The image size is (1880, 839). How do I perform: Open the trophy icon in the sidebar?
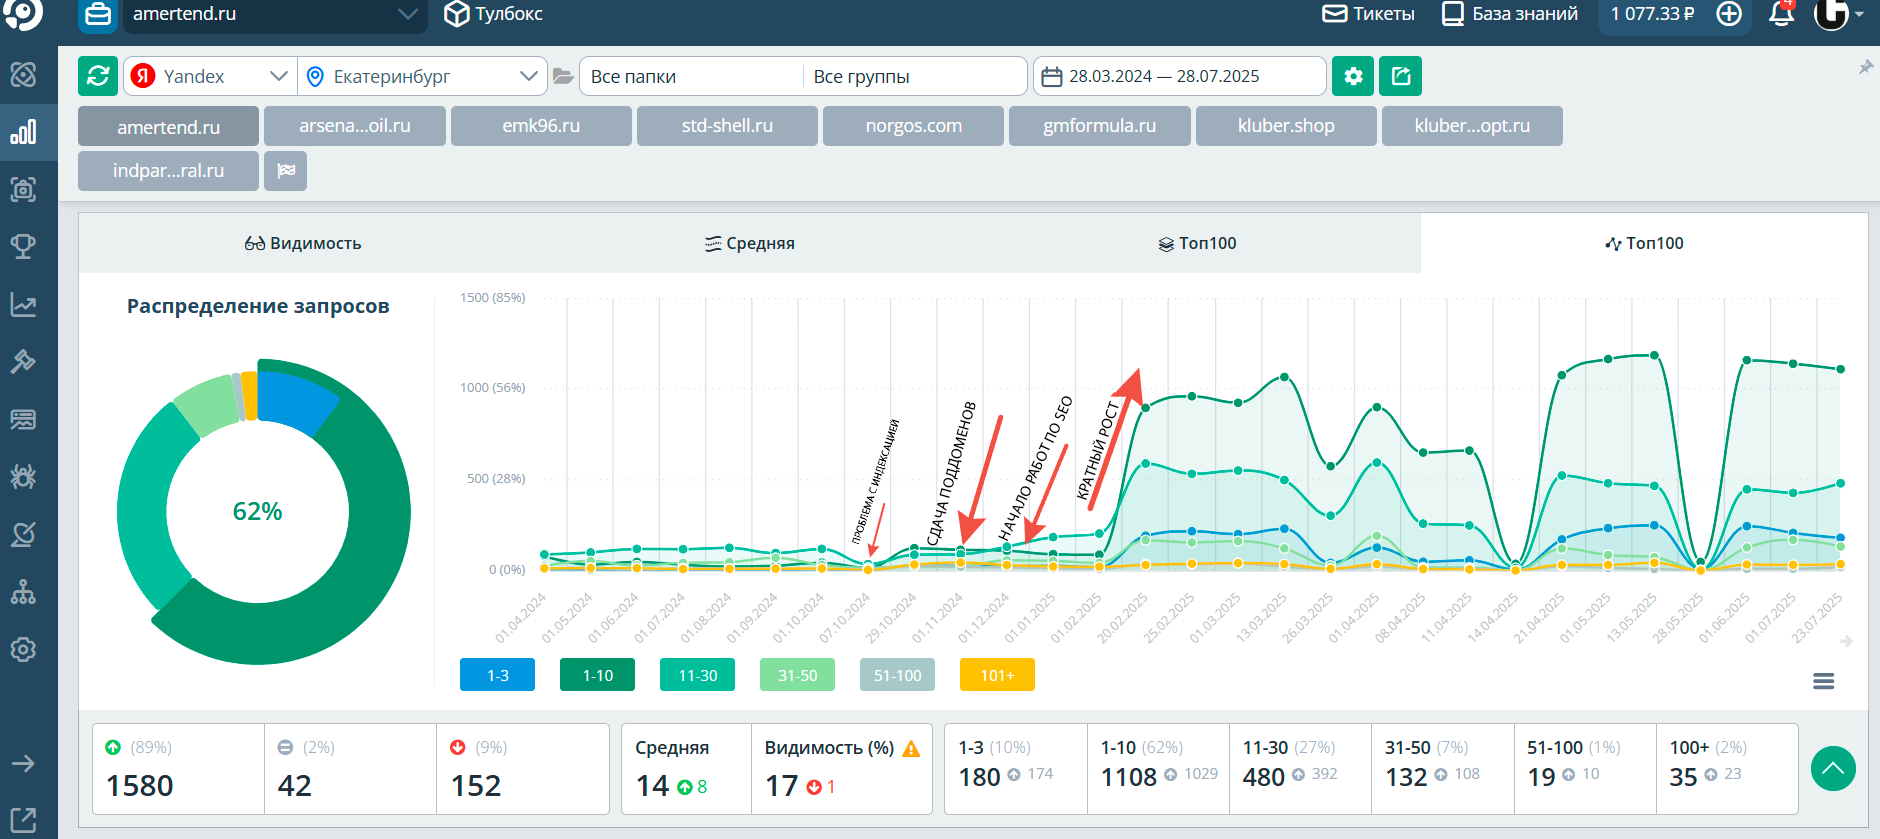pyautogui.click(x=23, y=246)
